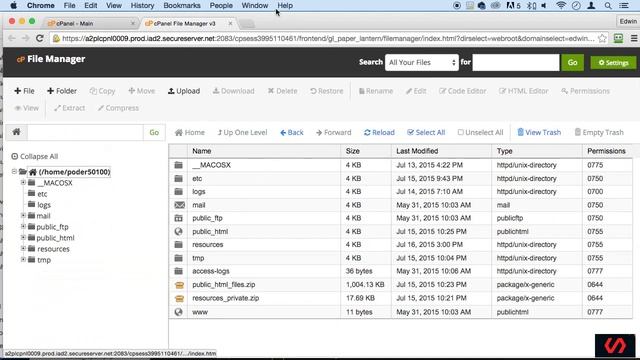
Task: Click Unselect All files
Action: [x=480, y=132]
